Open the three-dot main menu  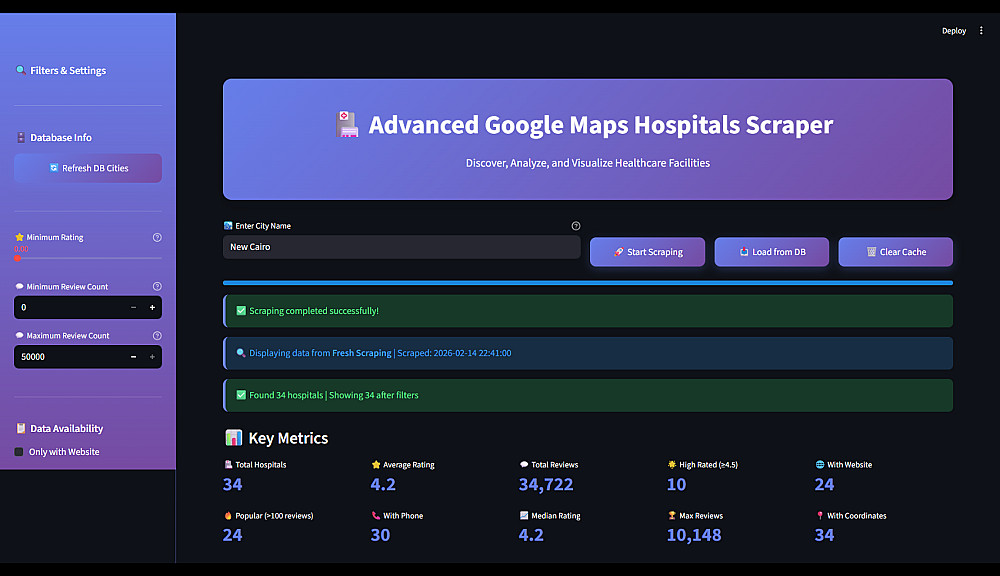tap(981, 31)
